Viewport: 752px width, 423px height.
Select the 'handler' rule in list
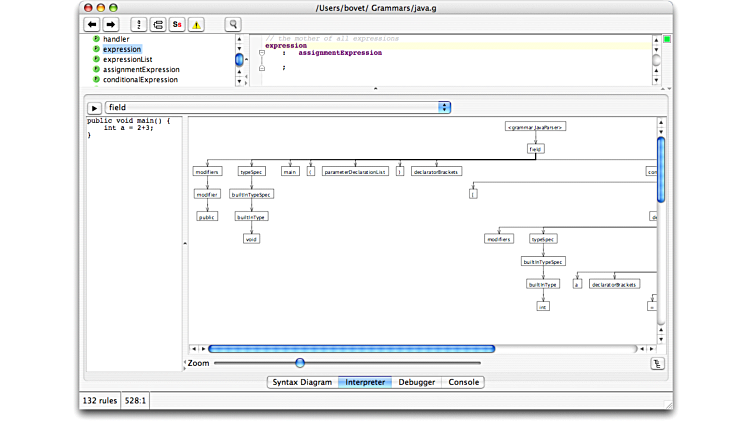[116, 39]
